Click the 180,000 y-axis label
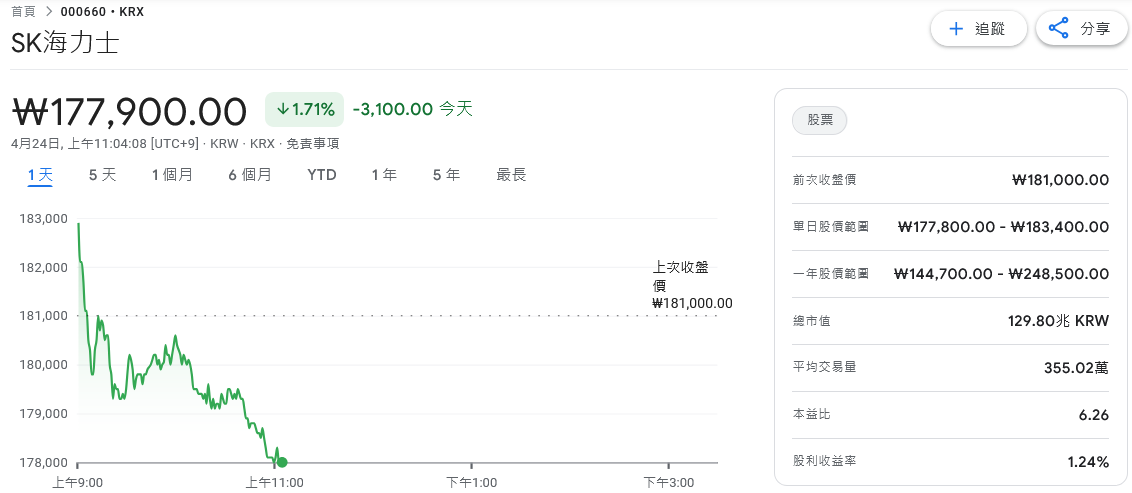 click(41, 365)
